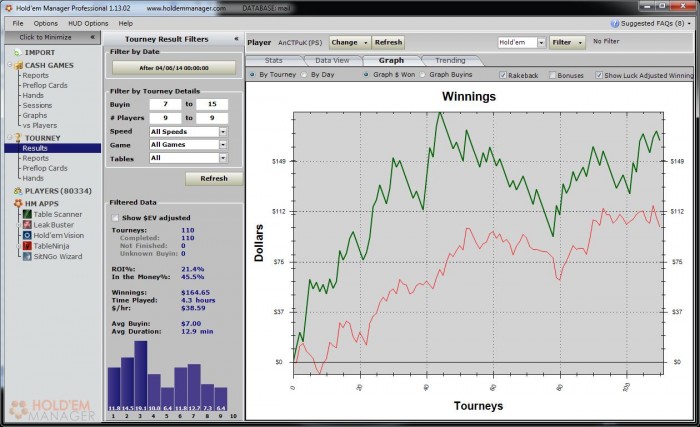
Task: Uncheck the Rakeback checkbox
Action: point(503,75)
